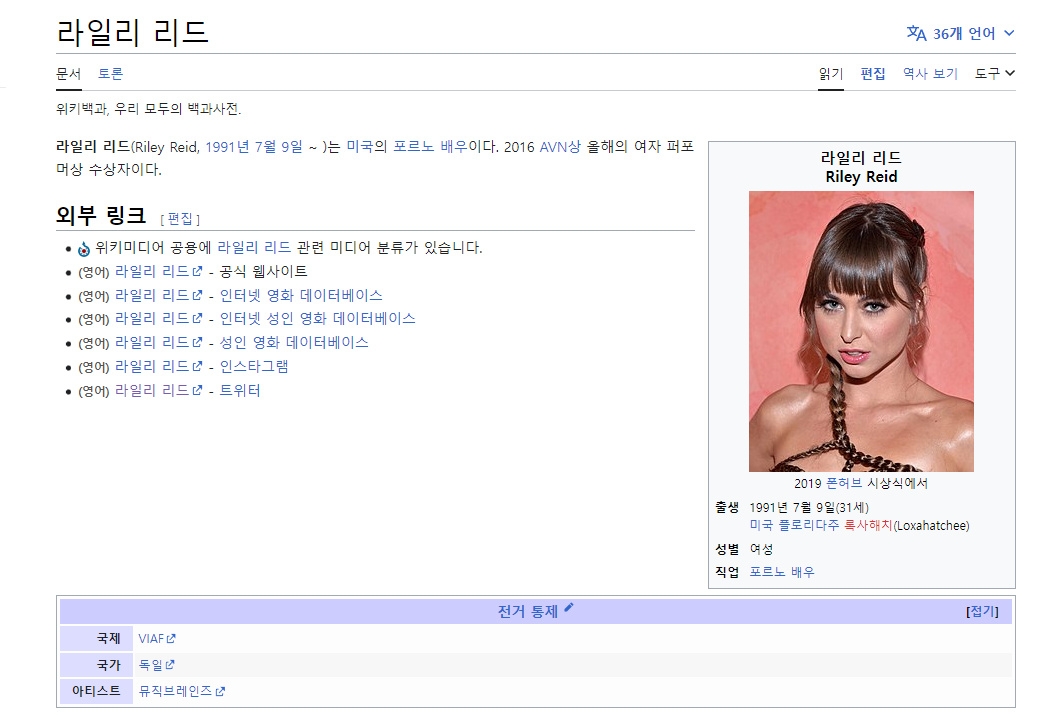Open the 전거 통제 heading link
Screen dimensions: 1037x715
pyautogui.click(x=527, y=612)
